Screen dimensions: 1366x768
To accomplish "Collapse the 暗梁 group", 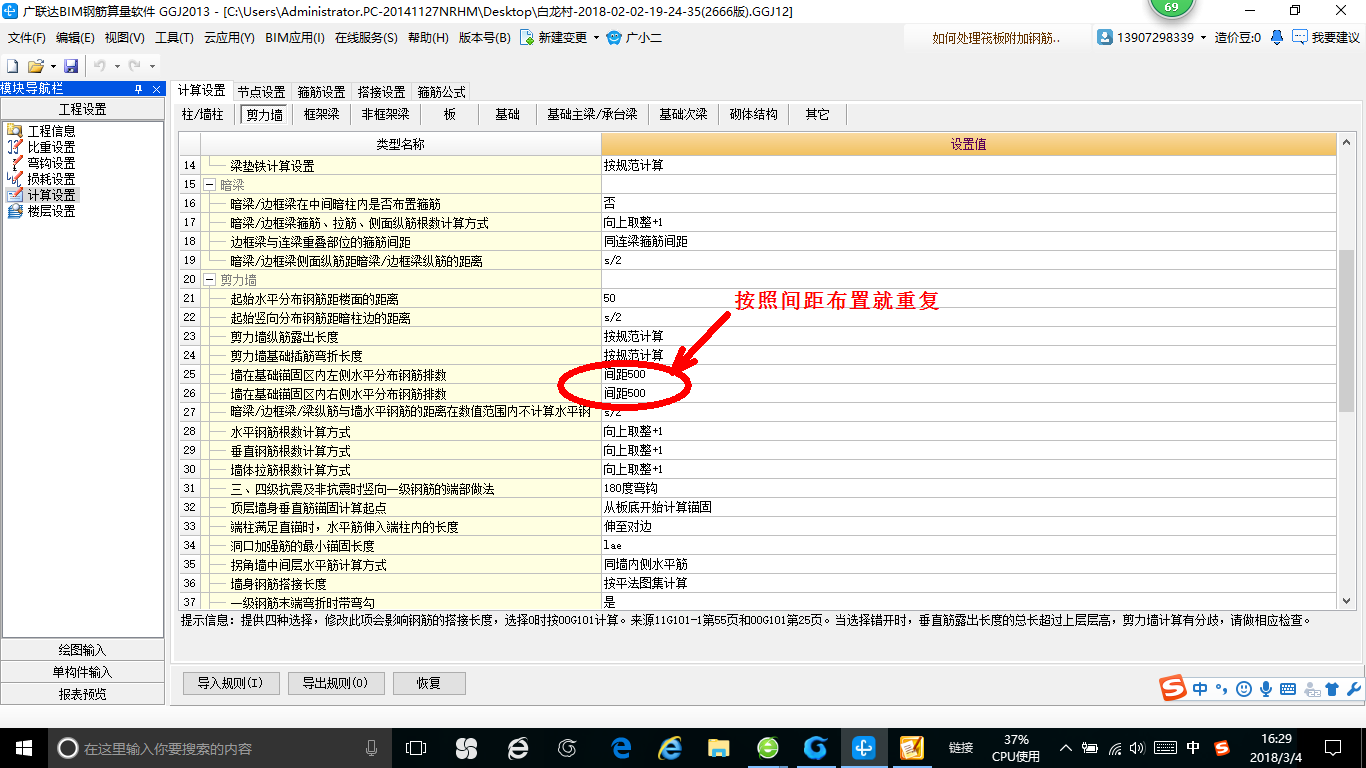I will tap(210, 185).
